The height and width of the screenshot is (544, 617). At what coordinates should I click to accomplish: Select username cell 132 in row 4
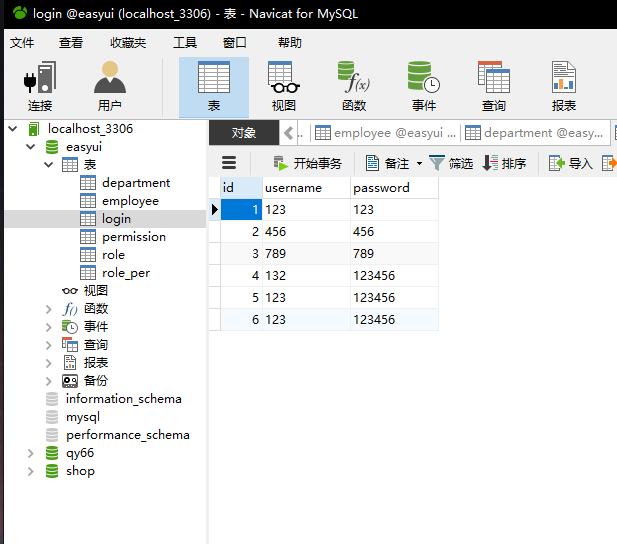click(x=306, y=276)
